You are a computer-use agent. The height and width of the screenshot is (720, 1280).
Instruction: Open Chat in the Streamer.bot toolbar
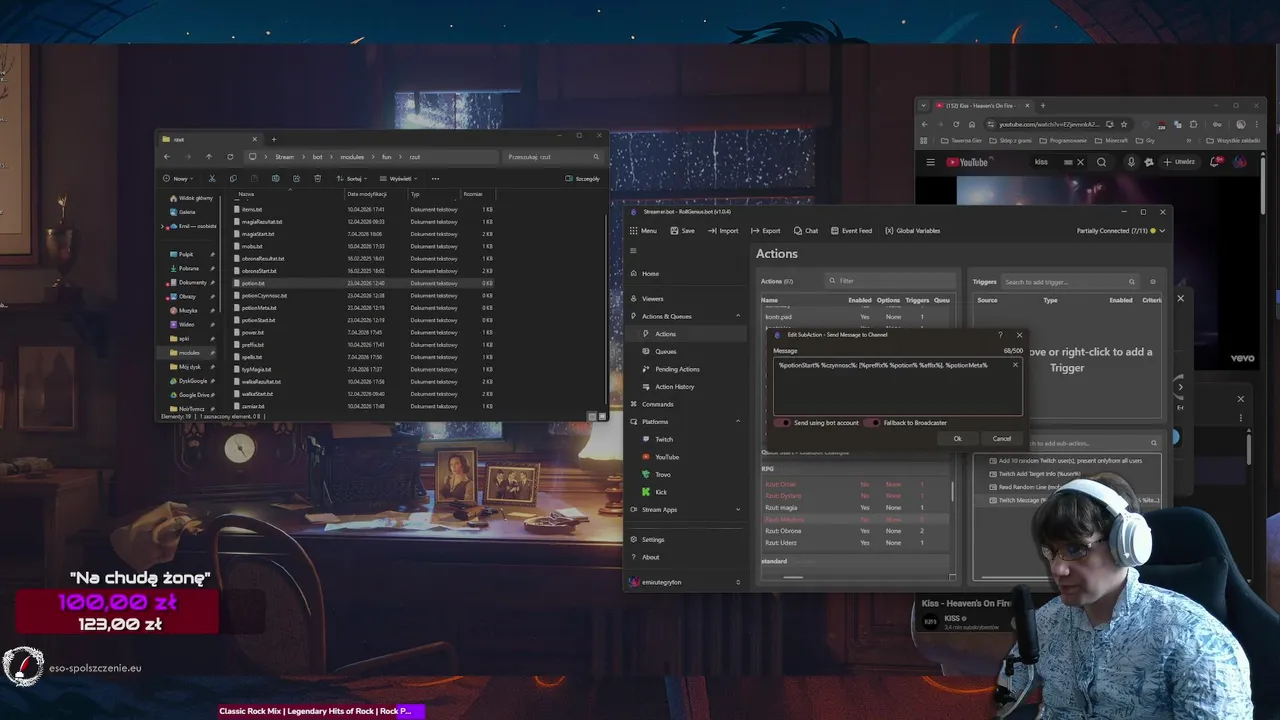806,231
